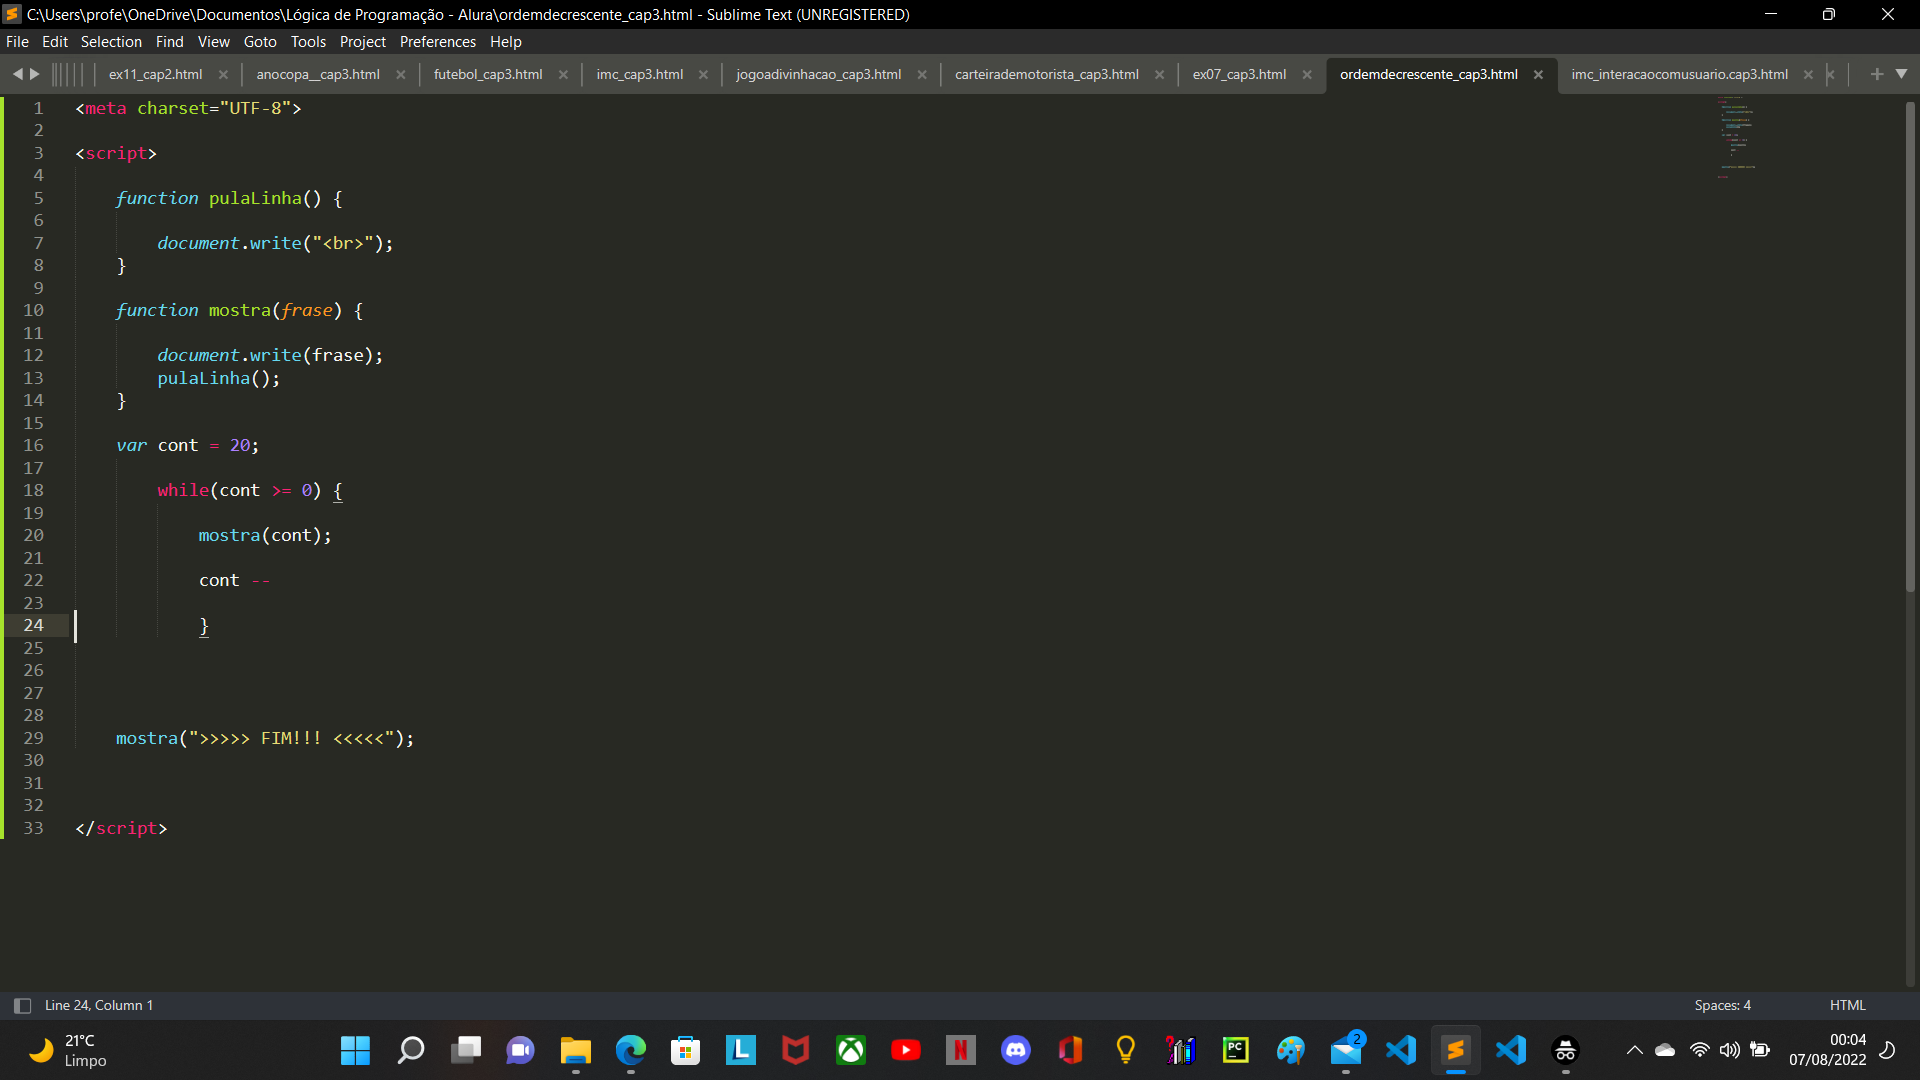
Task: Close the imc_interacaocomusuario.cap3.html tab
Action: pyautogui.click(x=1808, y=75)
